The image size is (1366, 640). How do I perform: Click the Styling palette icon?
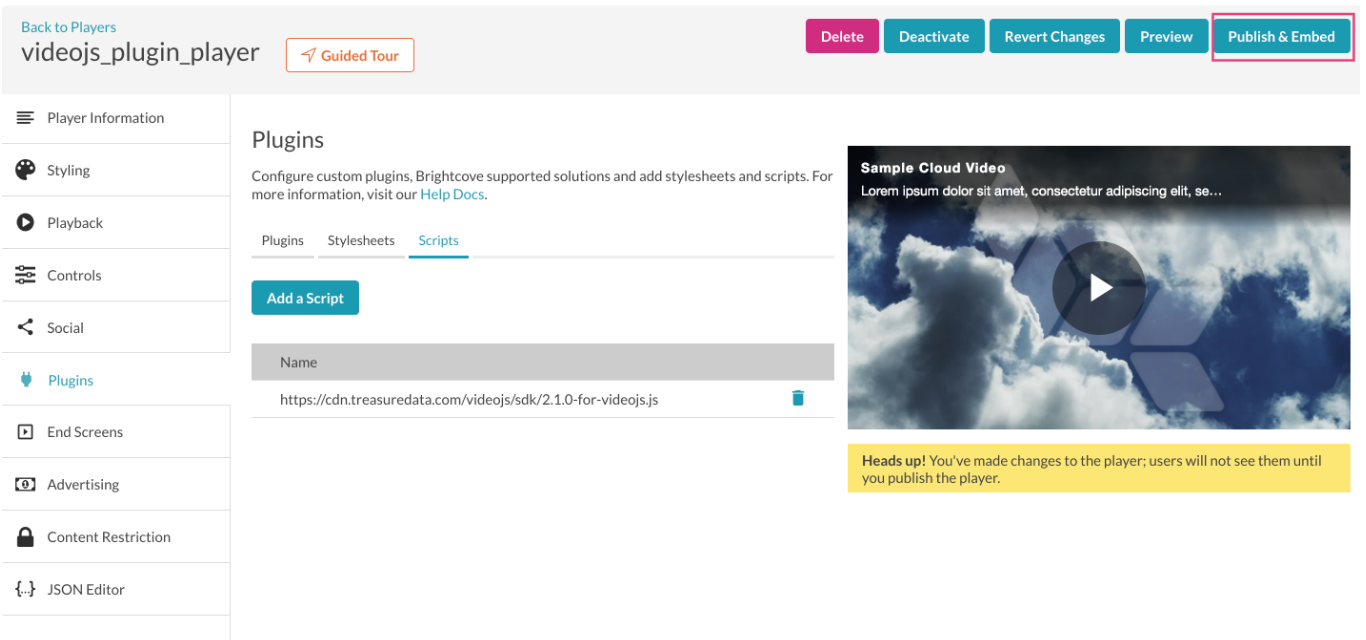(25, 170)
